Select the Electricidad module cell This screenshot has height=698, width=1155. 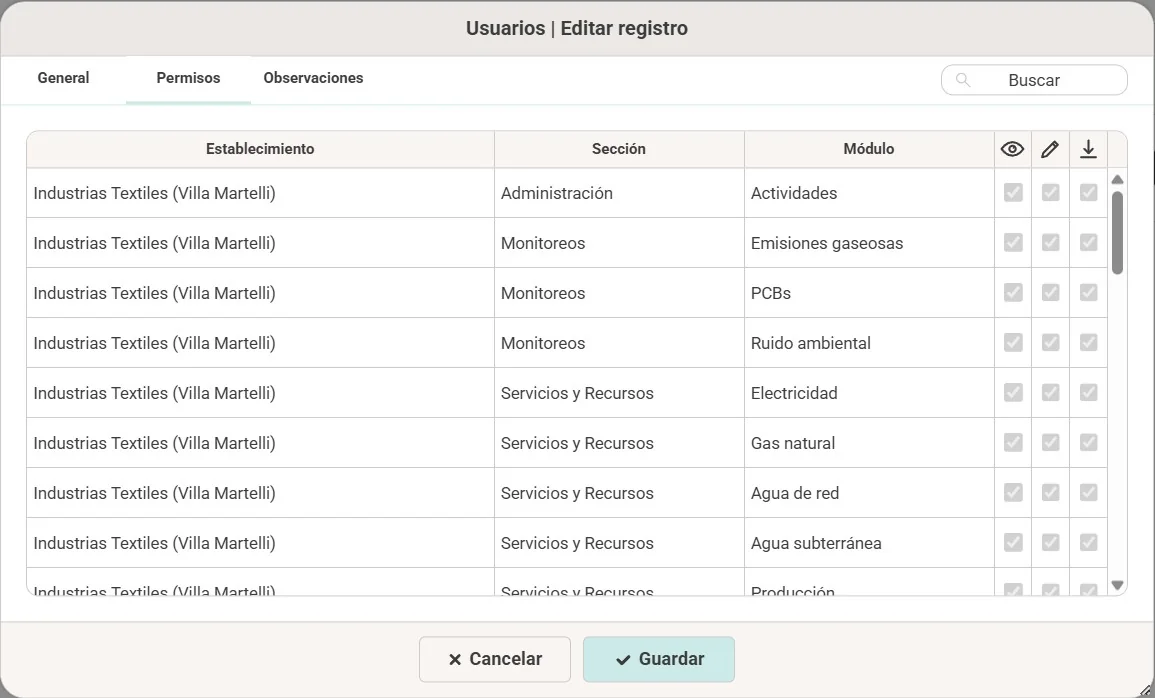tap(869, 393)
